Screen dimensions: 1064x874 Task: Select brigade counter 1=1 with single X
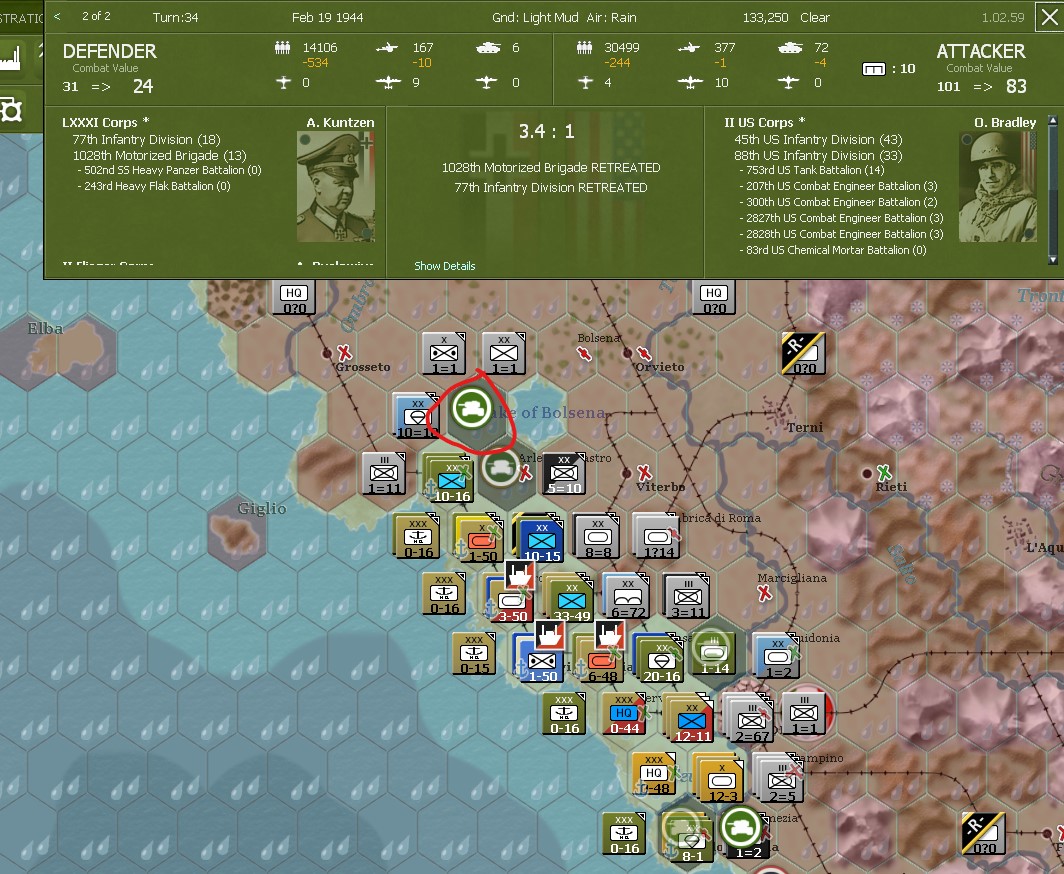click(x=444, y=354)
